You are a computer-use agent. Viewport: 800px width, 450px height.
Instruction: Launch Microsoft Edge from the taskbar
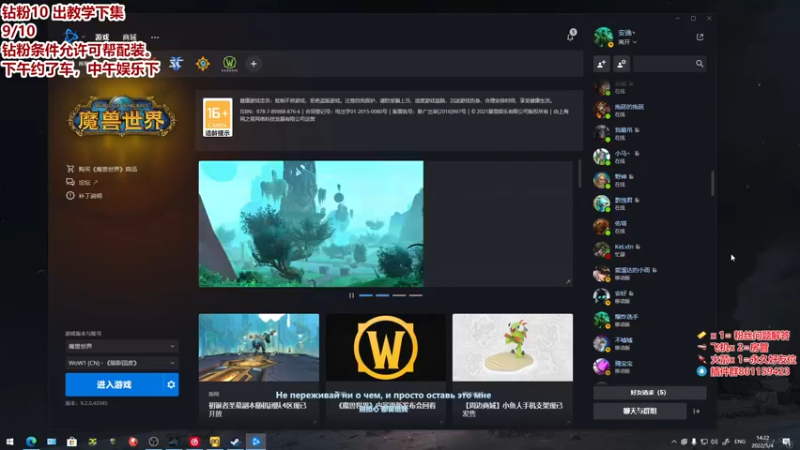[x=31, y=441]
